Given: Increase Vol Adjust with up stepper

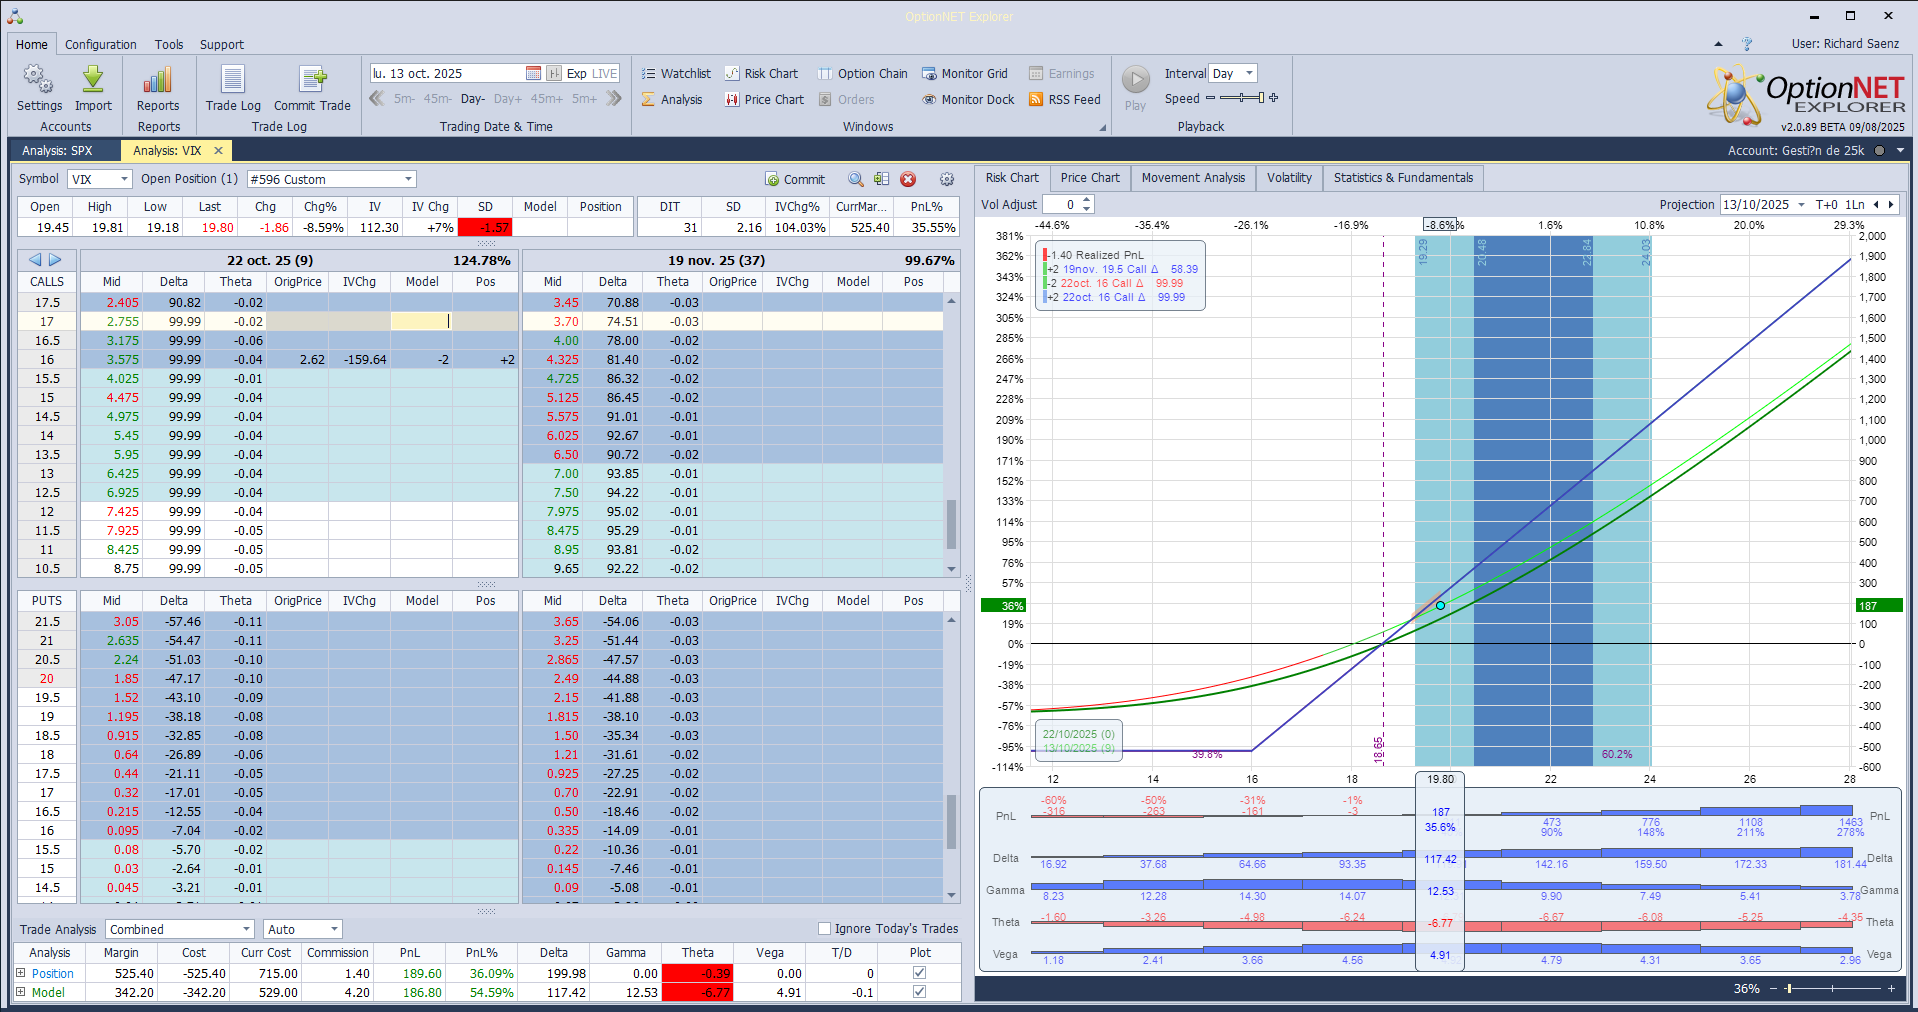Looking at the screenshot, I should (1087, 200).
